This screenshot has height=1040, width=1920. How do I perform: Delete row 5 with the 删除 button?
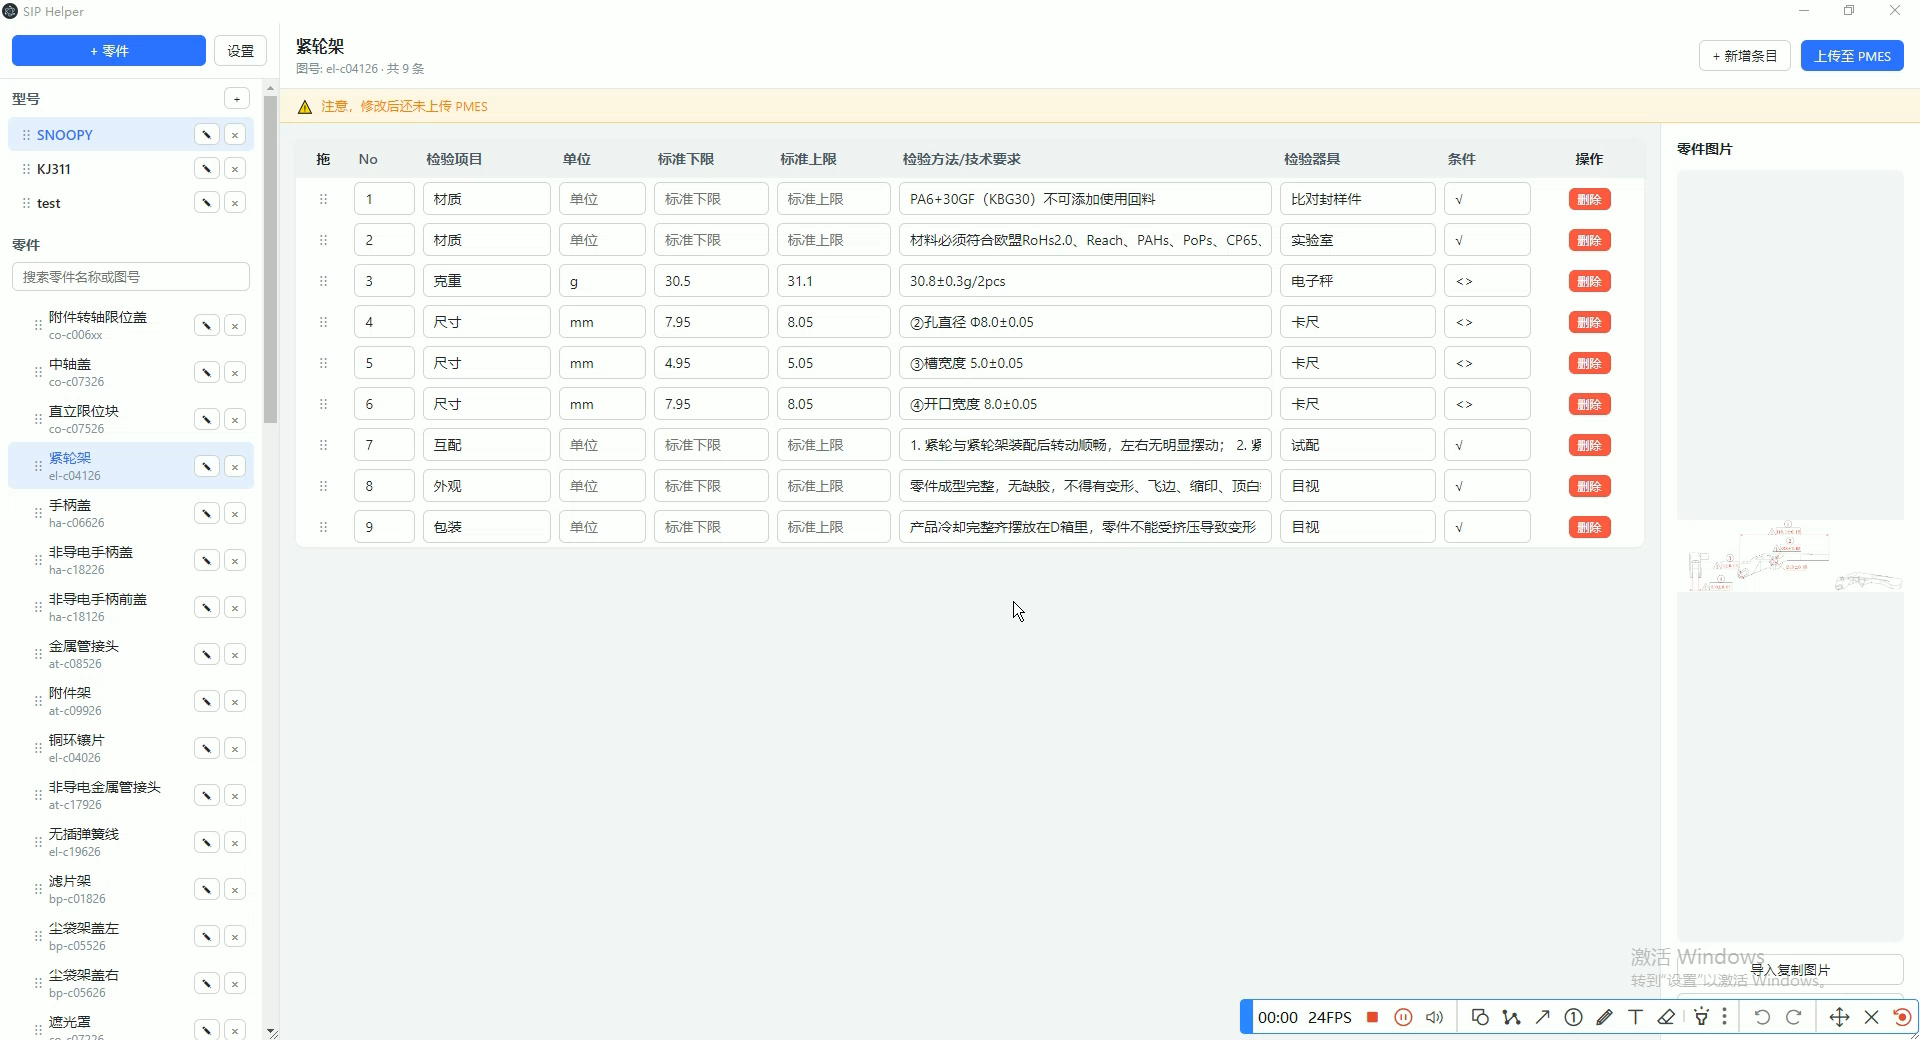click(1589, 363)
